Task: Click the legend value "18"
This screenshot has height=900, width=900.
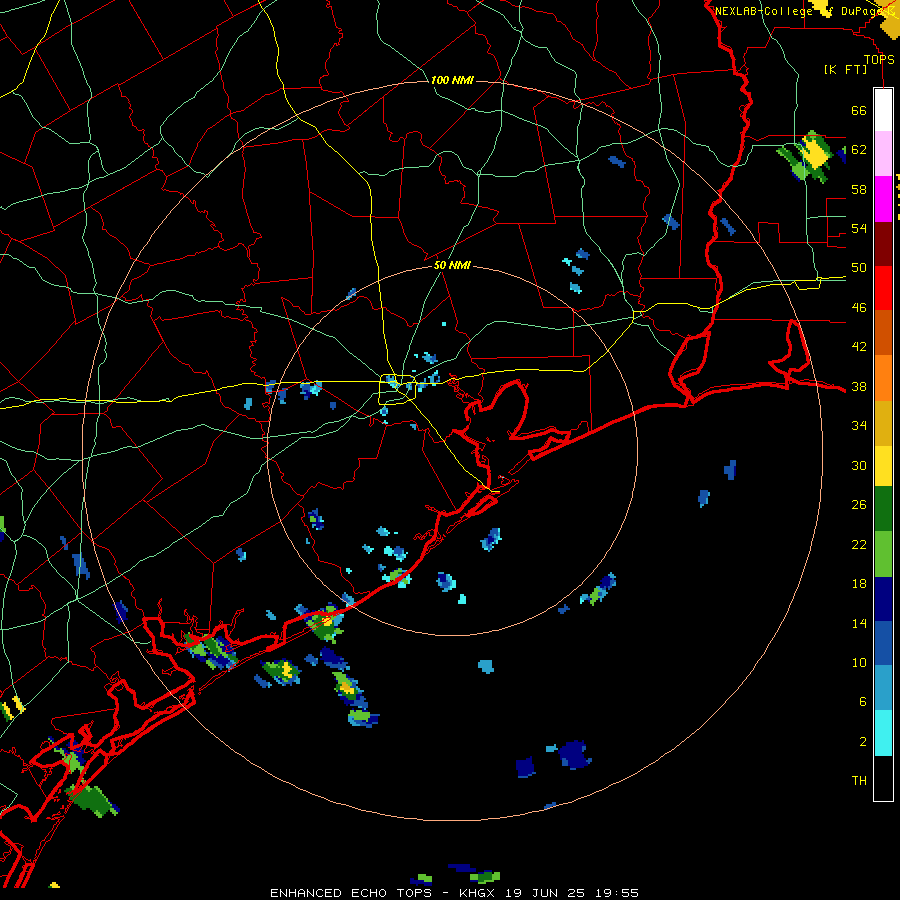Action: click(859, 584)
